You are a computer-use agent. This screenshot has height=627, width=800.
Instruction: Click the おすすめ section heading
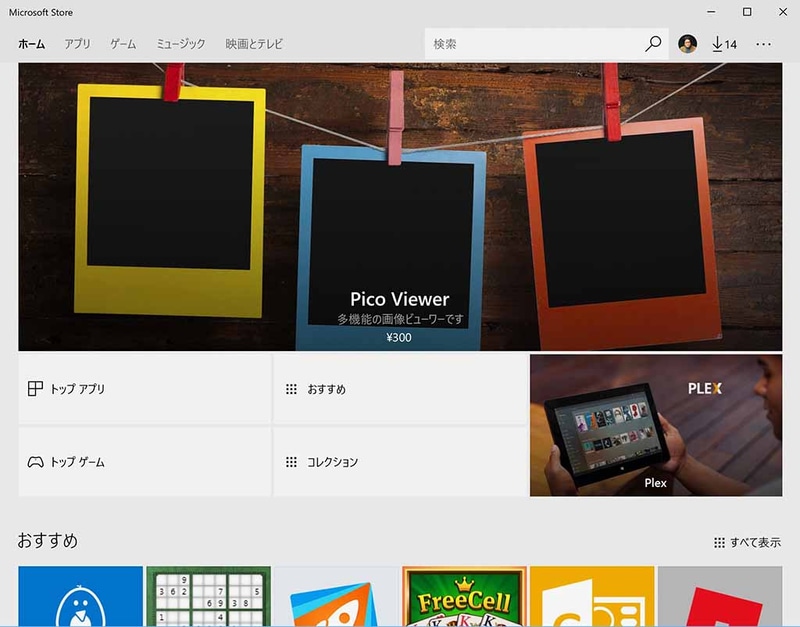point(47,540)
